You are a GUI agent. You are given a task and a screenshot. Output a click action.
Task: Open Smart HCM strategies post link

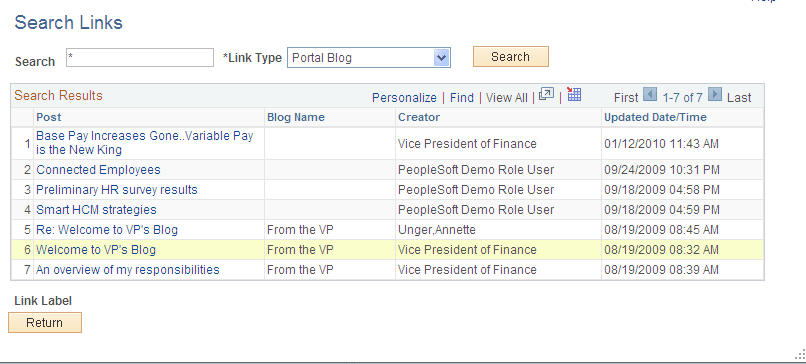pyautogui.click(x=96, y=210)
